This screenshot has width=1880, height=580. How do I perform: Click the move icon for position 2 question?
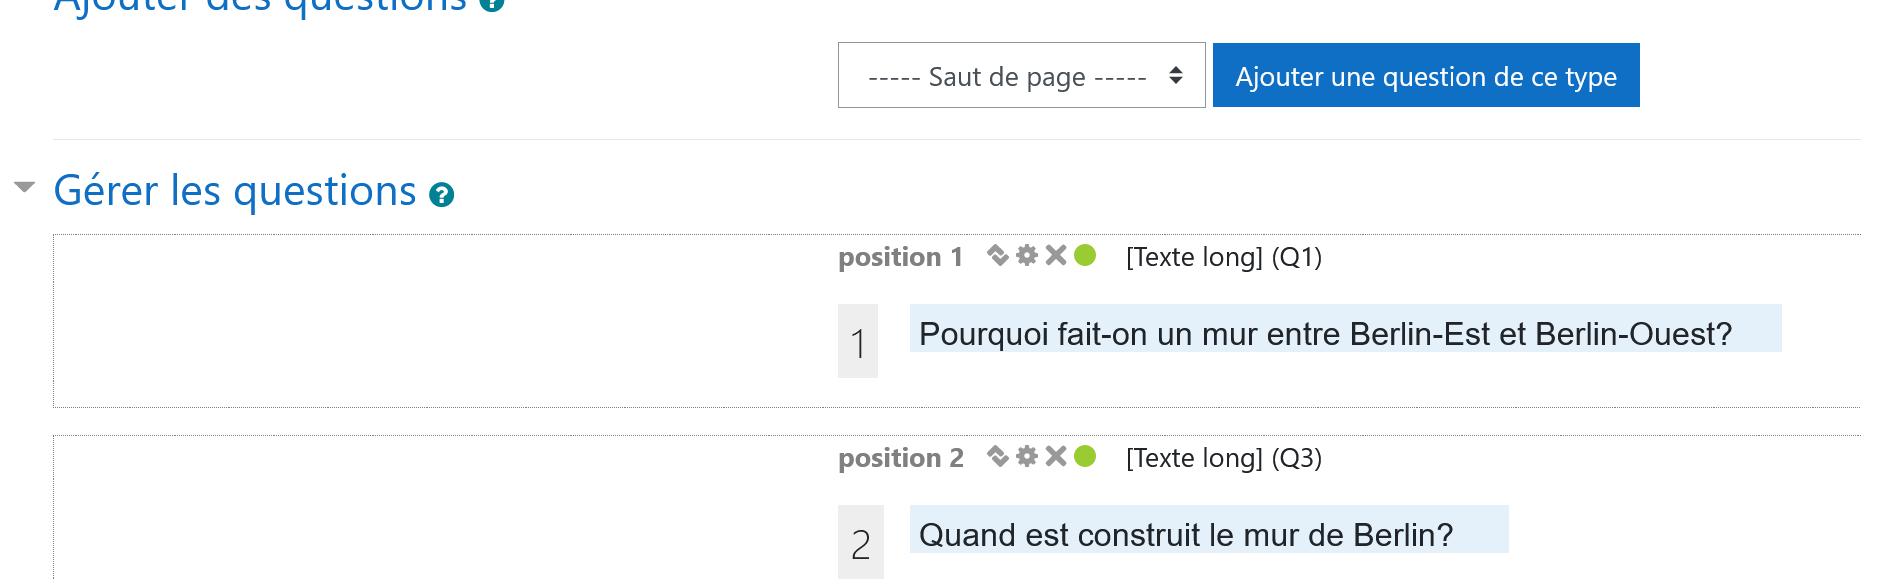997,457
